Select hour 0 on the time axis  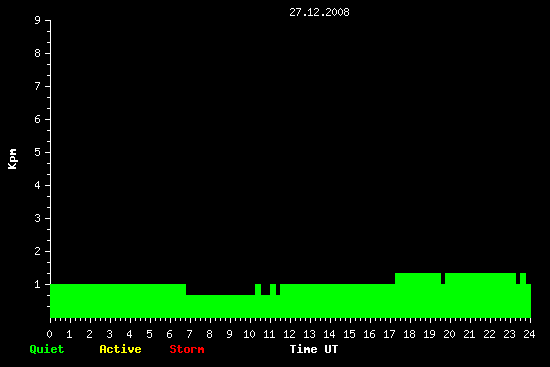pos(49,334)
